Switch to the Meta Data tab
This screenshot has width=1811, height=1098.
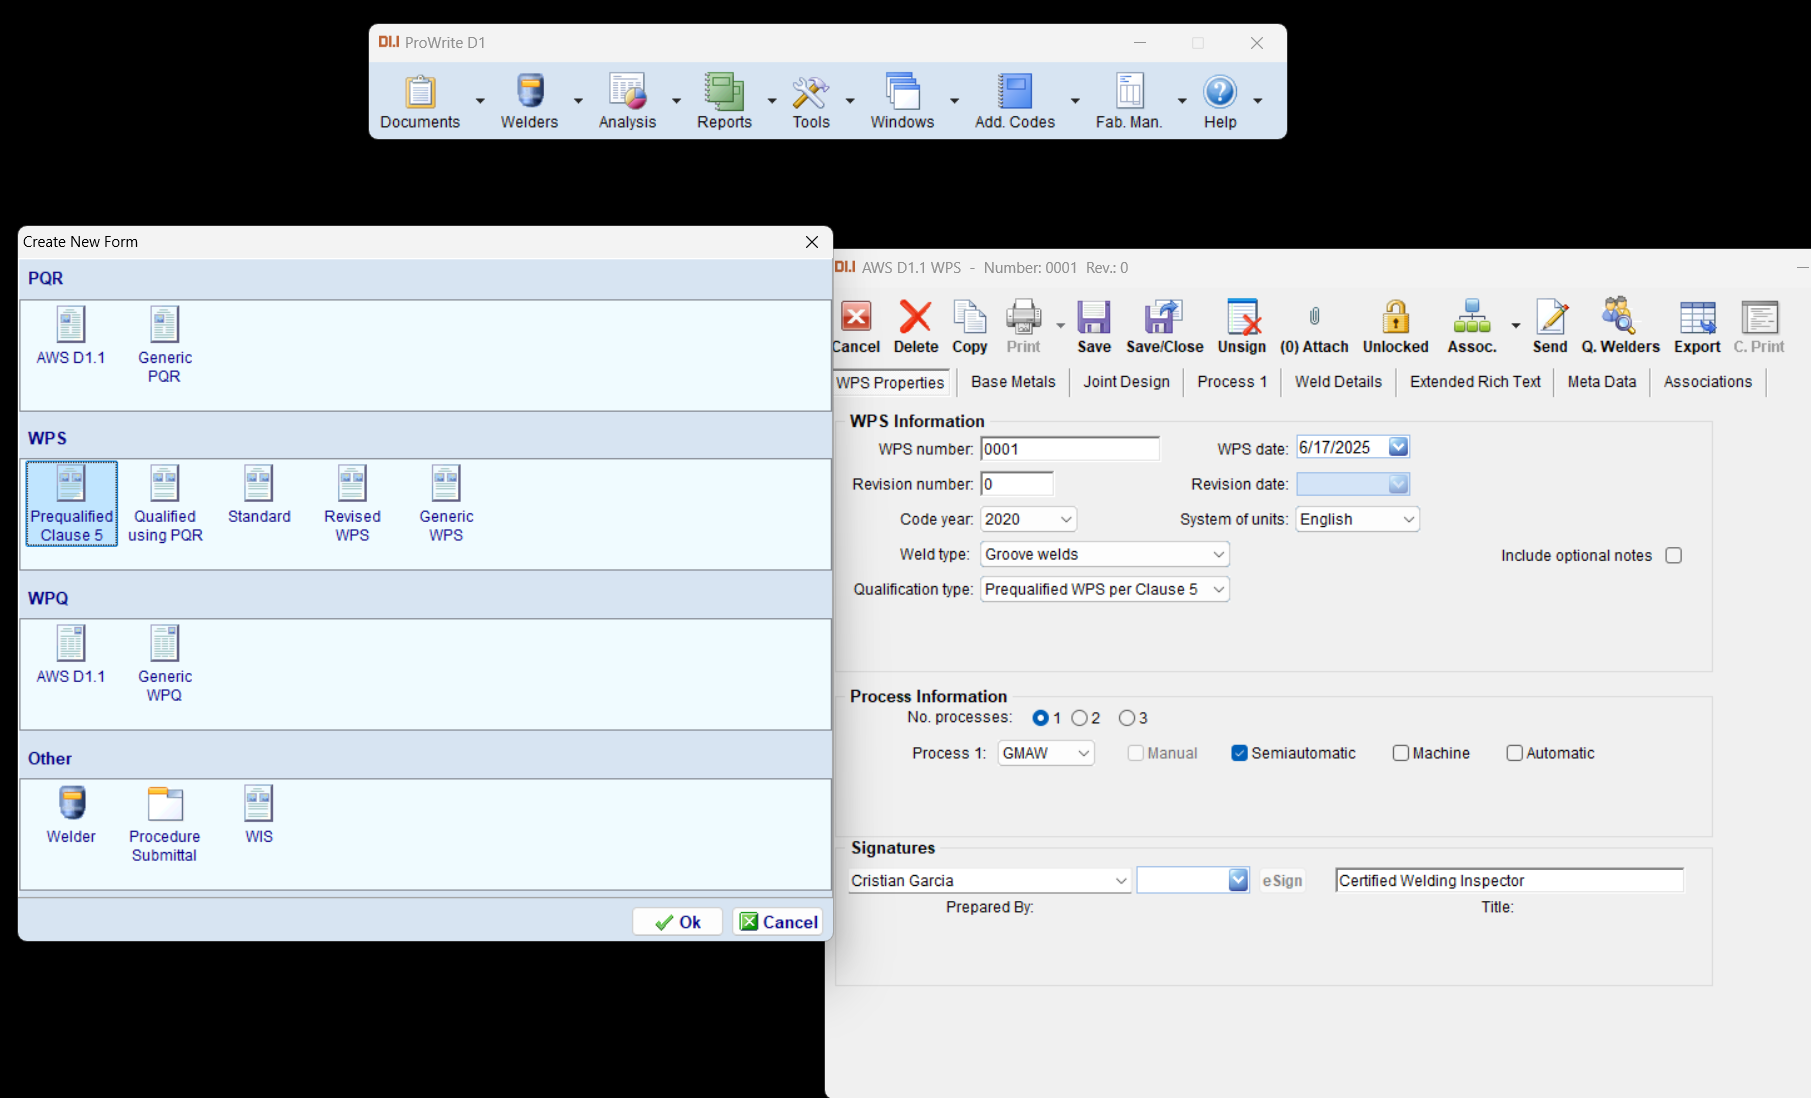coord(1602,382)
